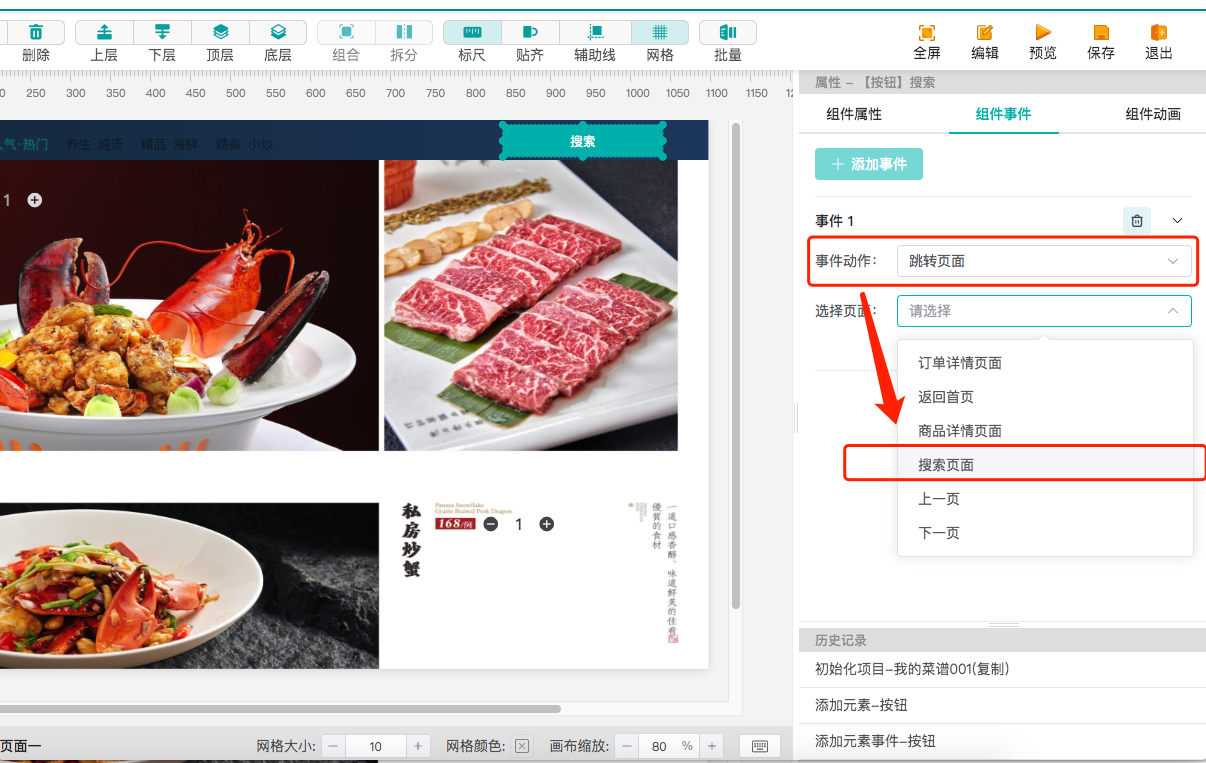Increase canvas zoom with plus stepper

[711, 746]
